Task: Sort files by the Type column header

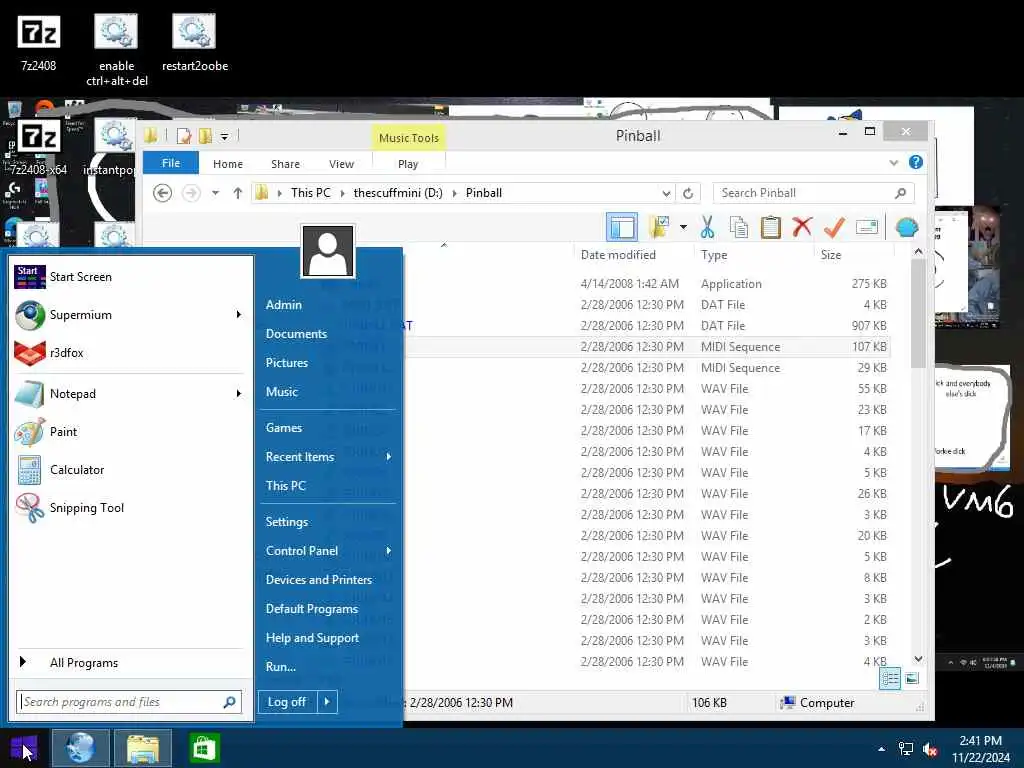Action: click(714, 255)
